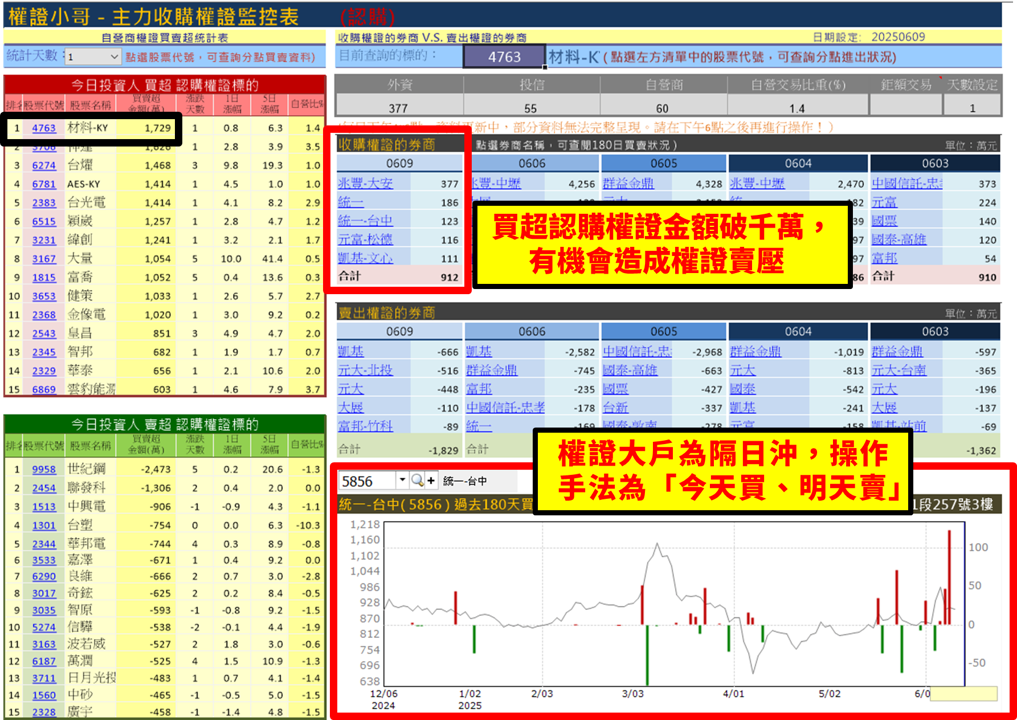
Task: Click broker 元大-北投 in 0609 sellers
Action: pos(365,370)
